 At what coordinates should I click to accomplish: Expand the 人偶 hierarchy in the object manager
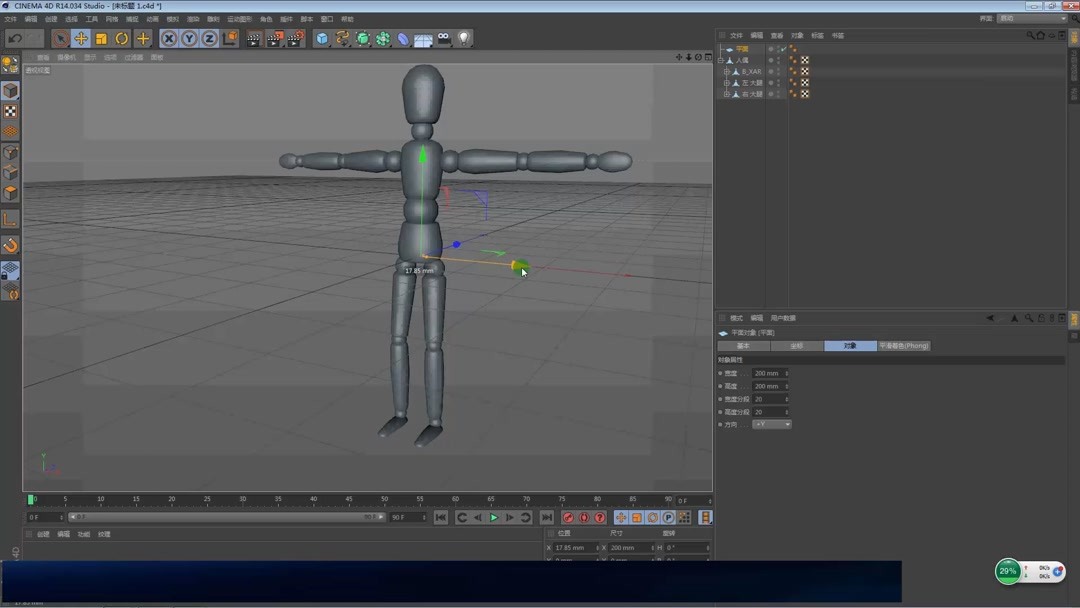coord(721,60)
